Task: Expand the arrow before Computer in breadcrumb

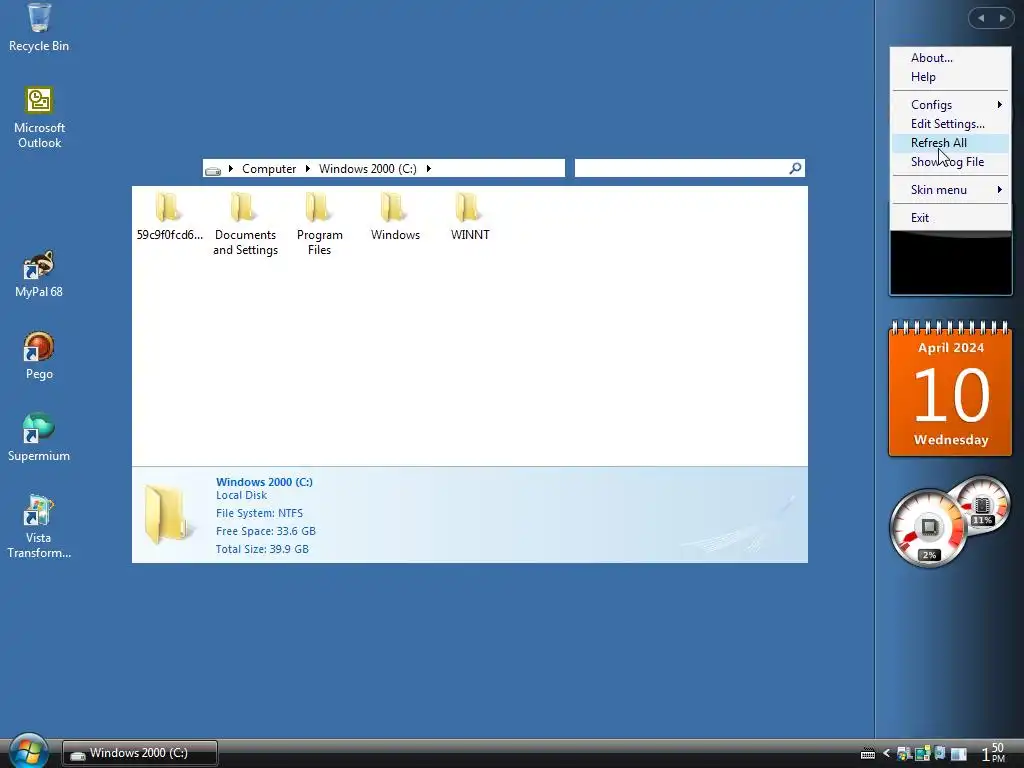Action: 231,168
